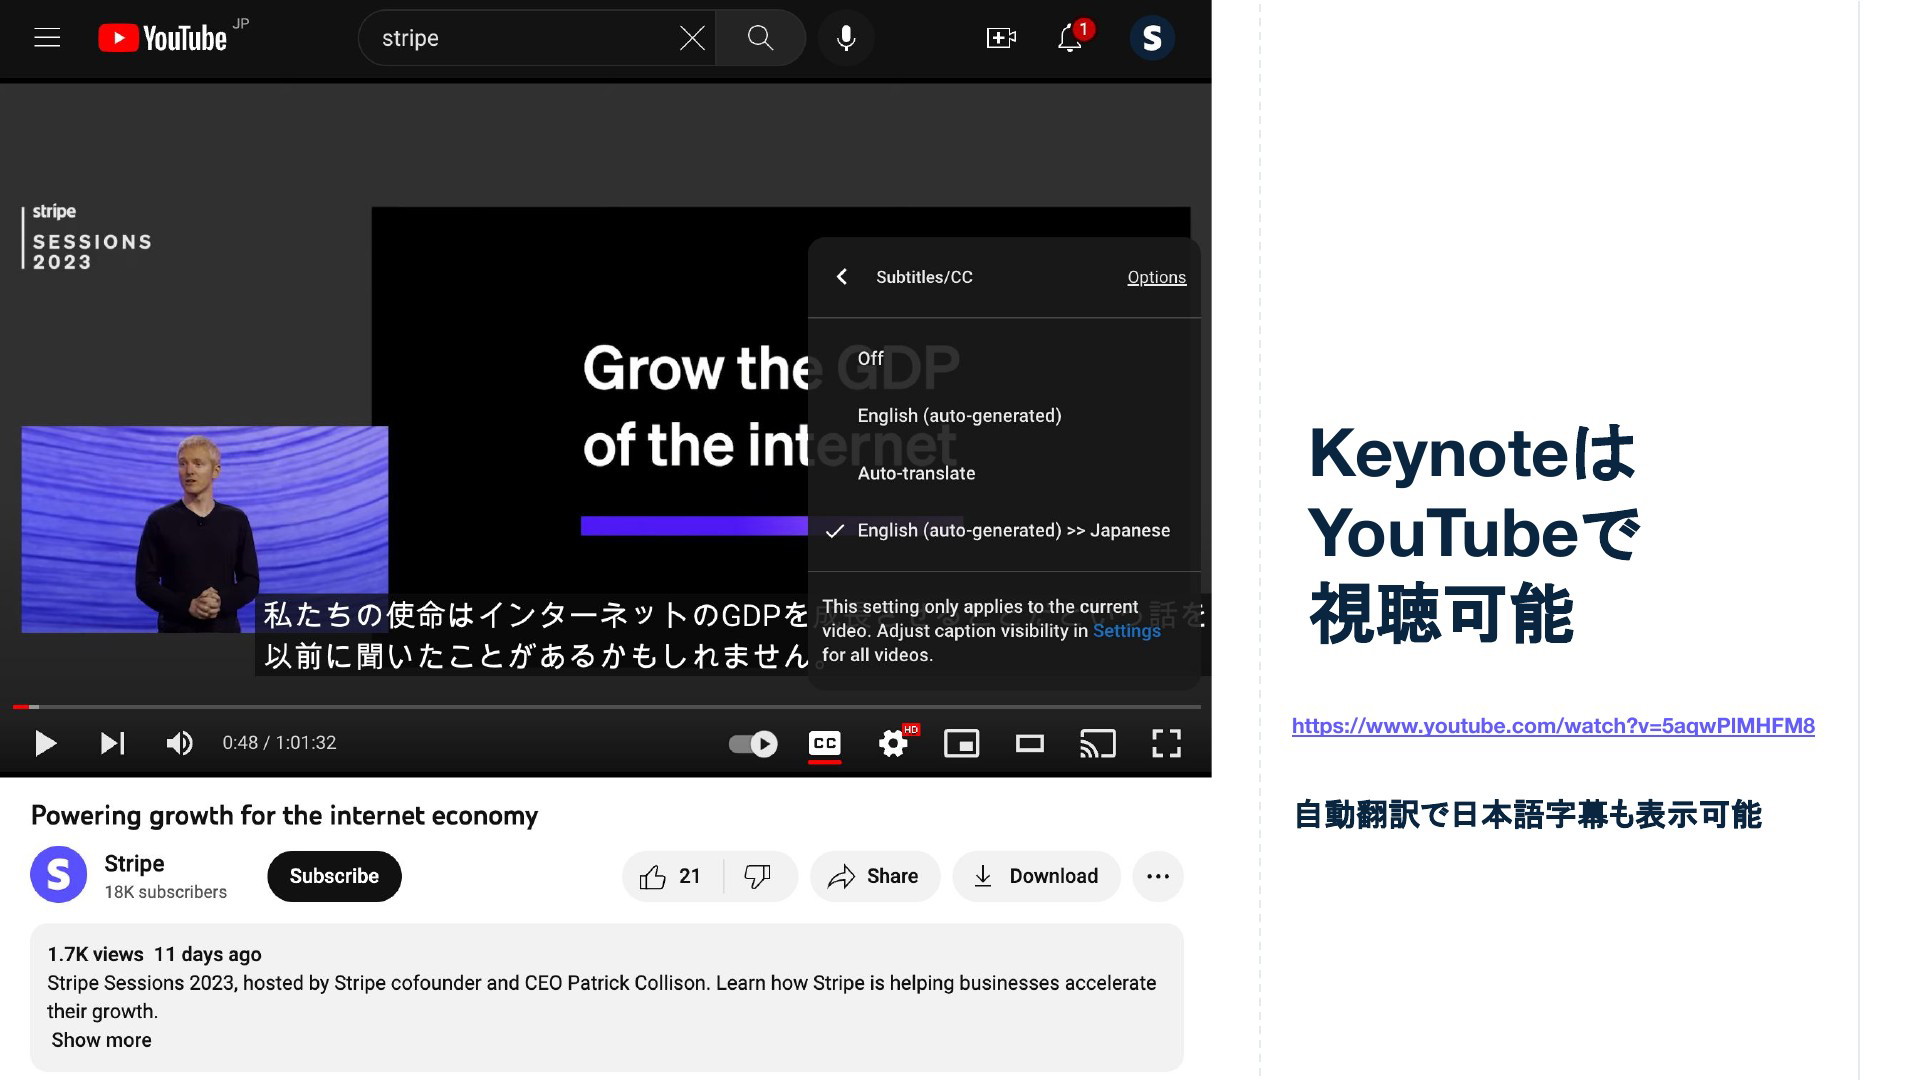Click the video title Powering growth text

tap(284, 816)
